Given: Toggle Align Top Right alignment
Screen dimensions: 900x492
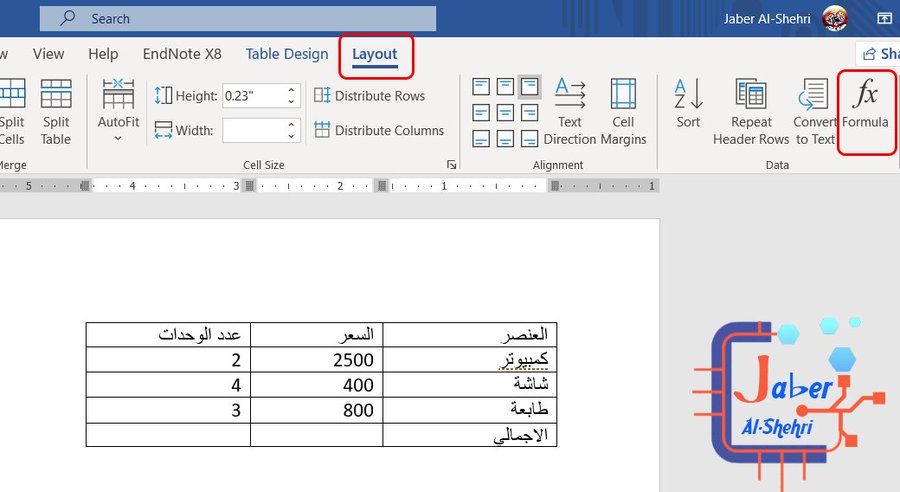Looking at the screenshot, I should tap(529, 87).
